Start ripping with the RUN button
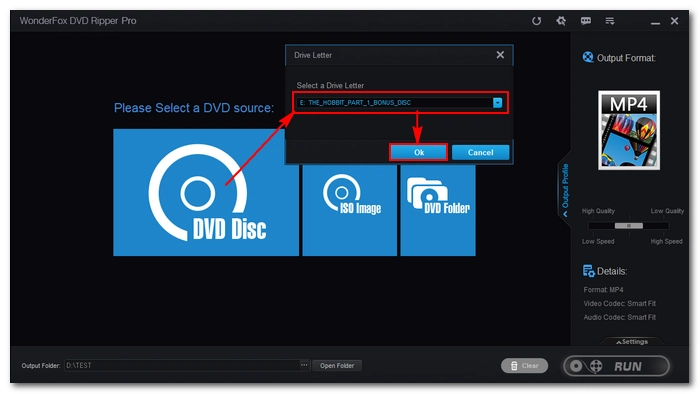The image size is (700, 394). (x=617, y=366)
